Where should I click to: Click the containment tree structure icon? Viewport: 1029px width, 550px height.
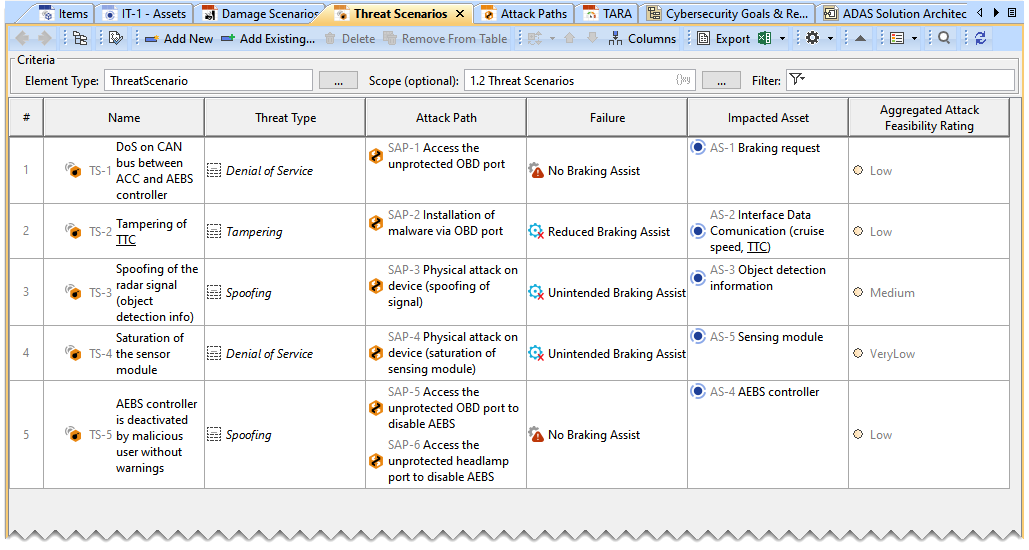pos(80,38)
